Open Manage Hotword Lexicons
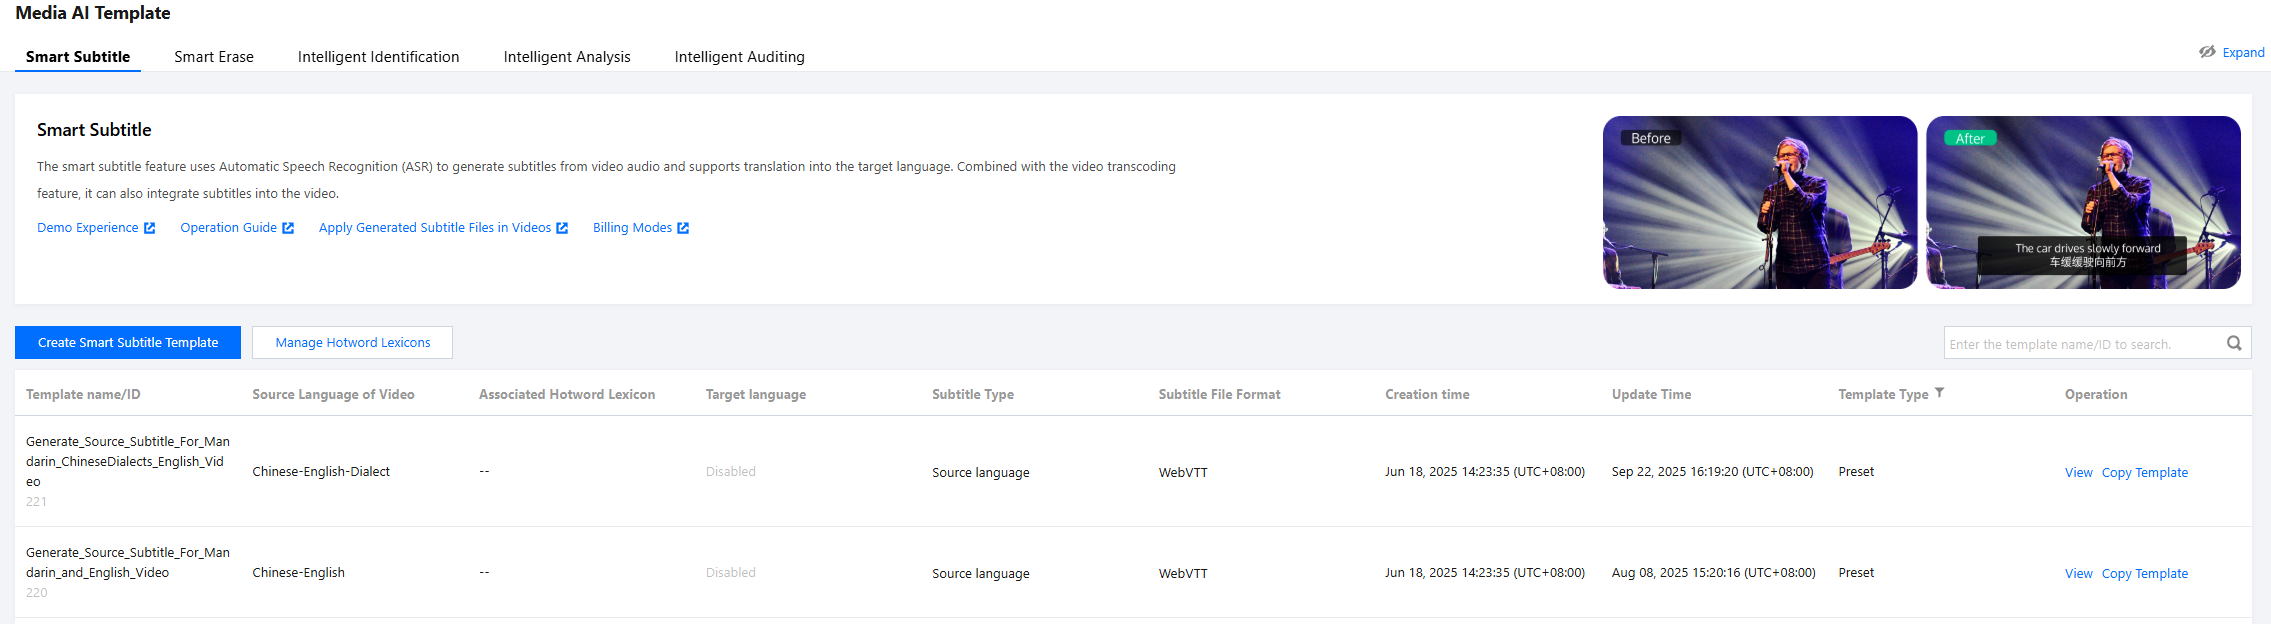This screenshot has height=624, width=2271. 352,342
